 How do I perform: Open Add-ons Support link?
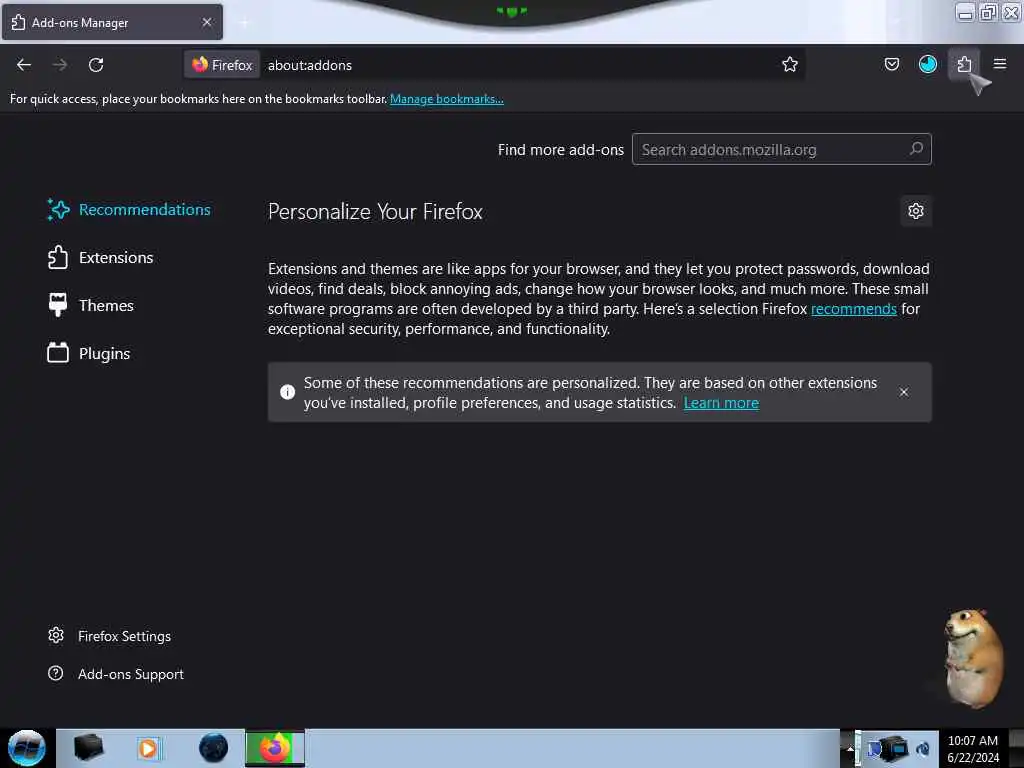tap(116, 674)
